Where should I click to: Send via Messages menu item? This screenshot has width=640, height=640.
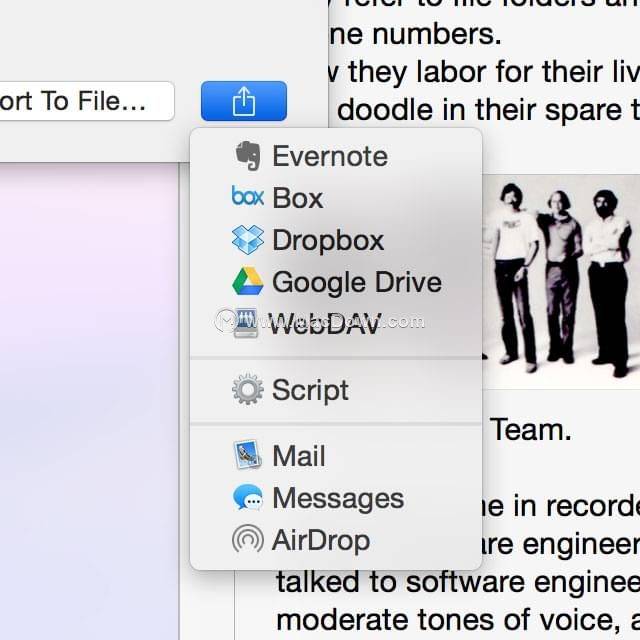[337, 498]
